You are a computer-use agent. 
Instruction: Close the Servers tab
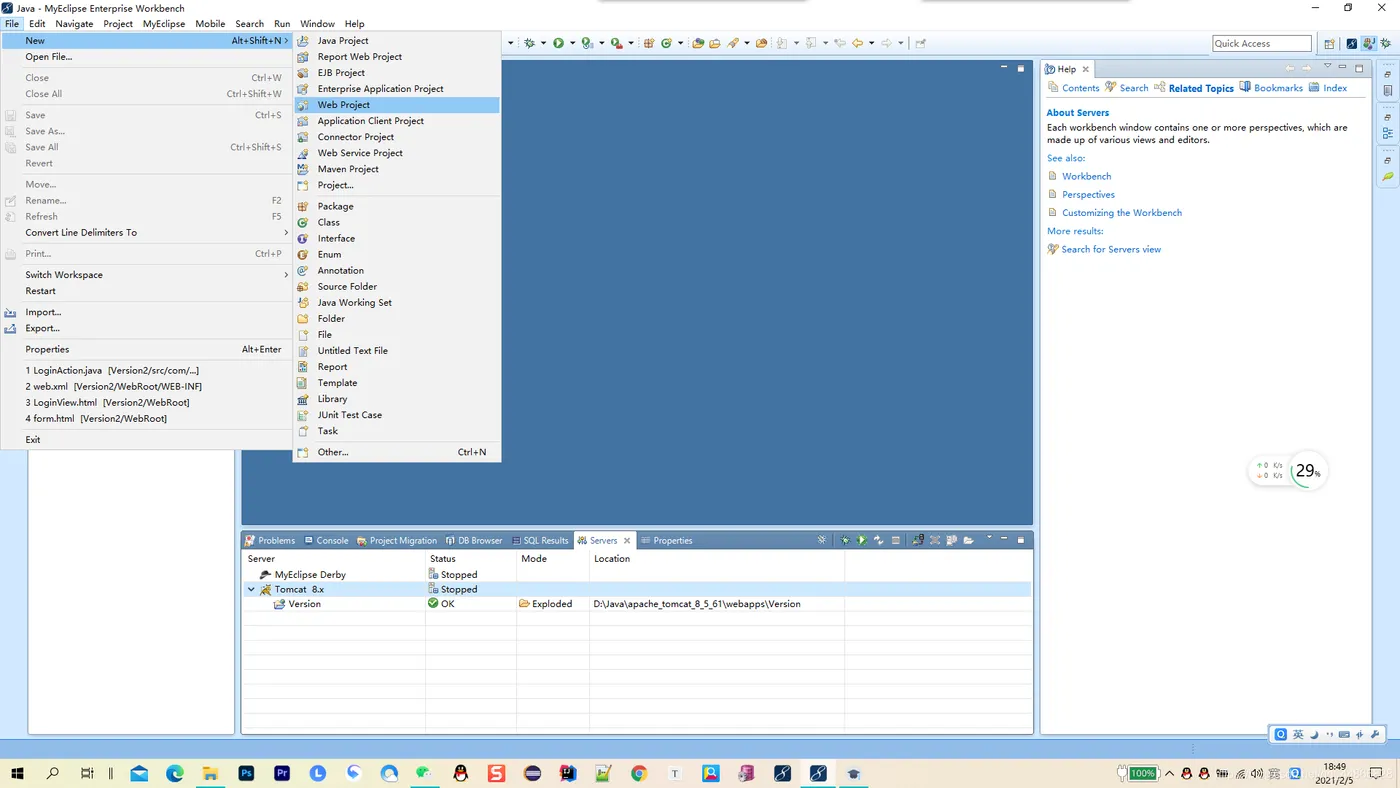click(627, 540)
